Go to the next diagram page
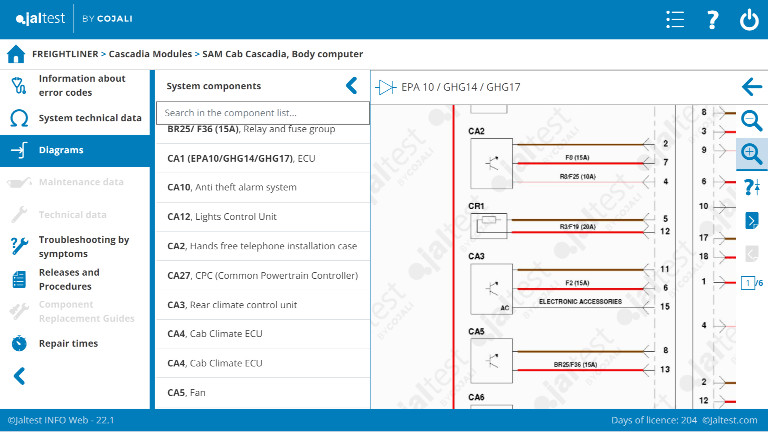Viewport: 768px width, 432px height. (752, 220)
